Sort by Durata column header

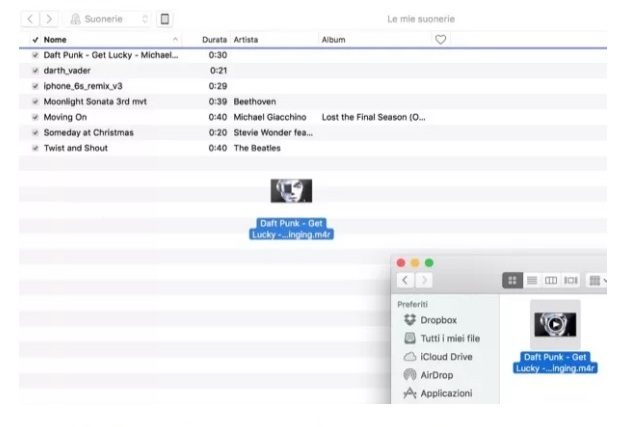coord(214,40)
